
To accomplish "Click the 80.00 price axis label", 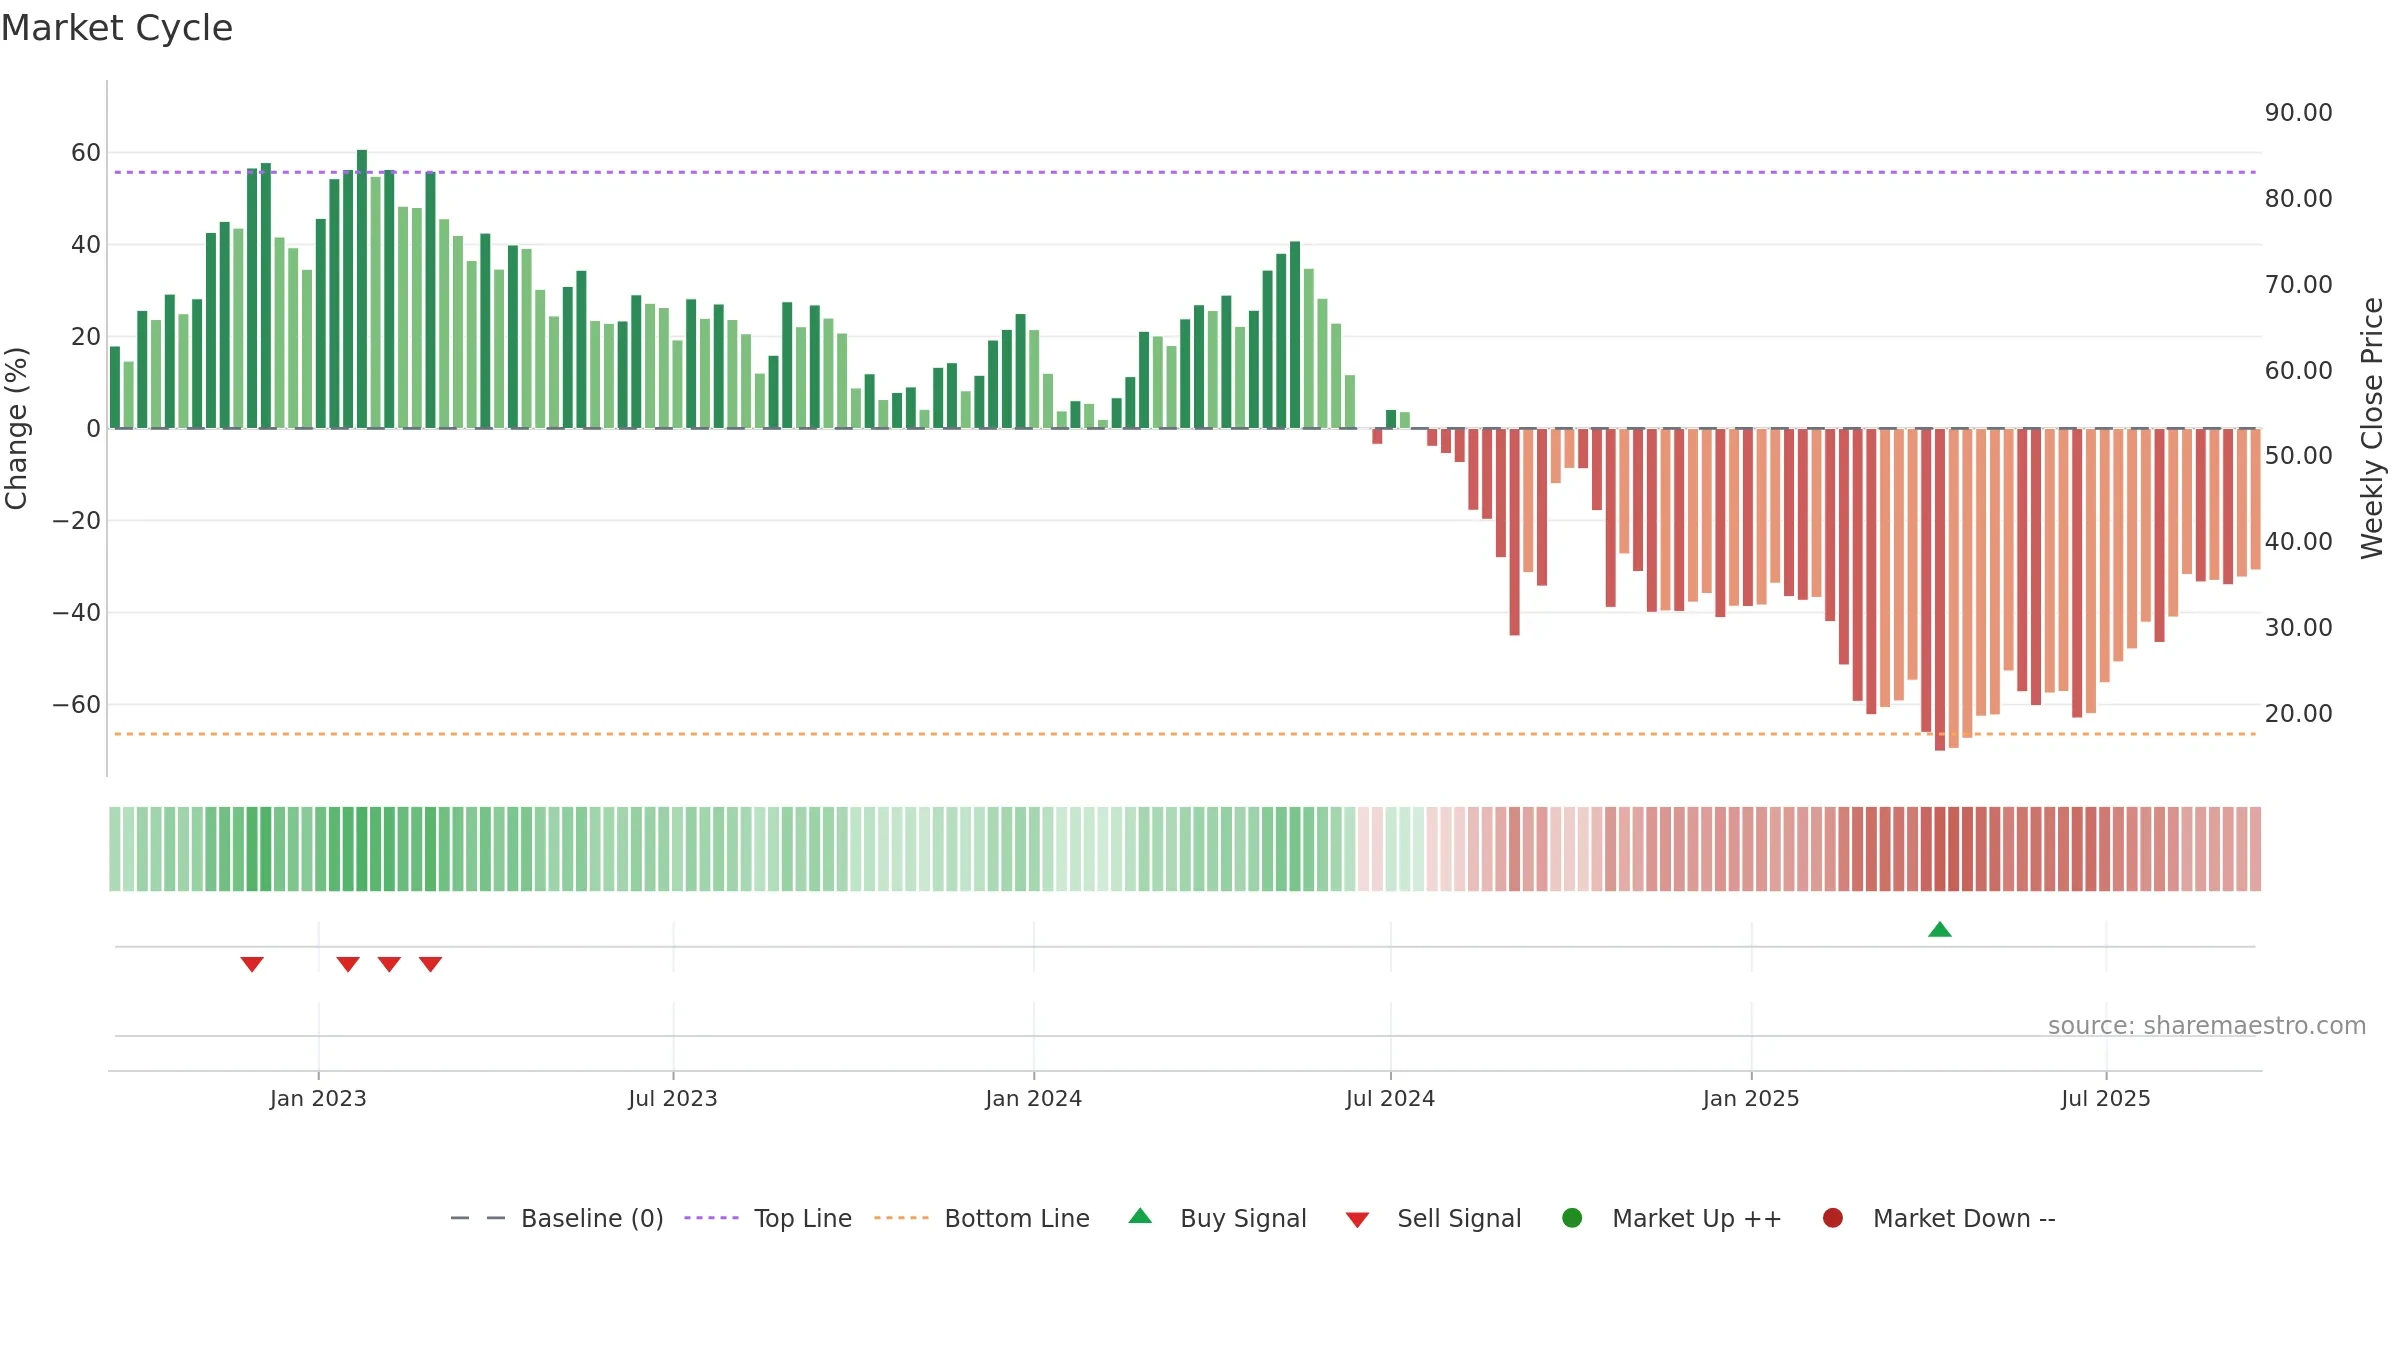I will click(2298, 199).
